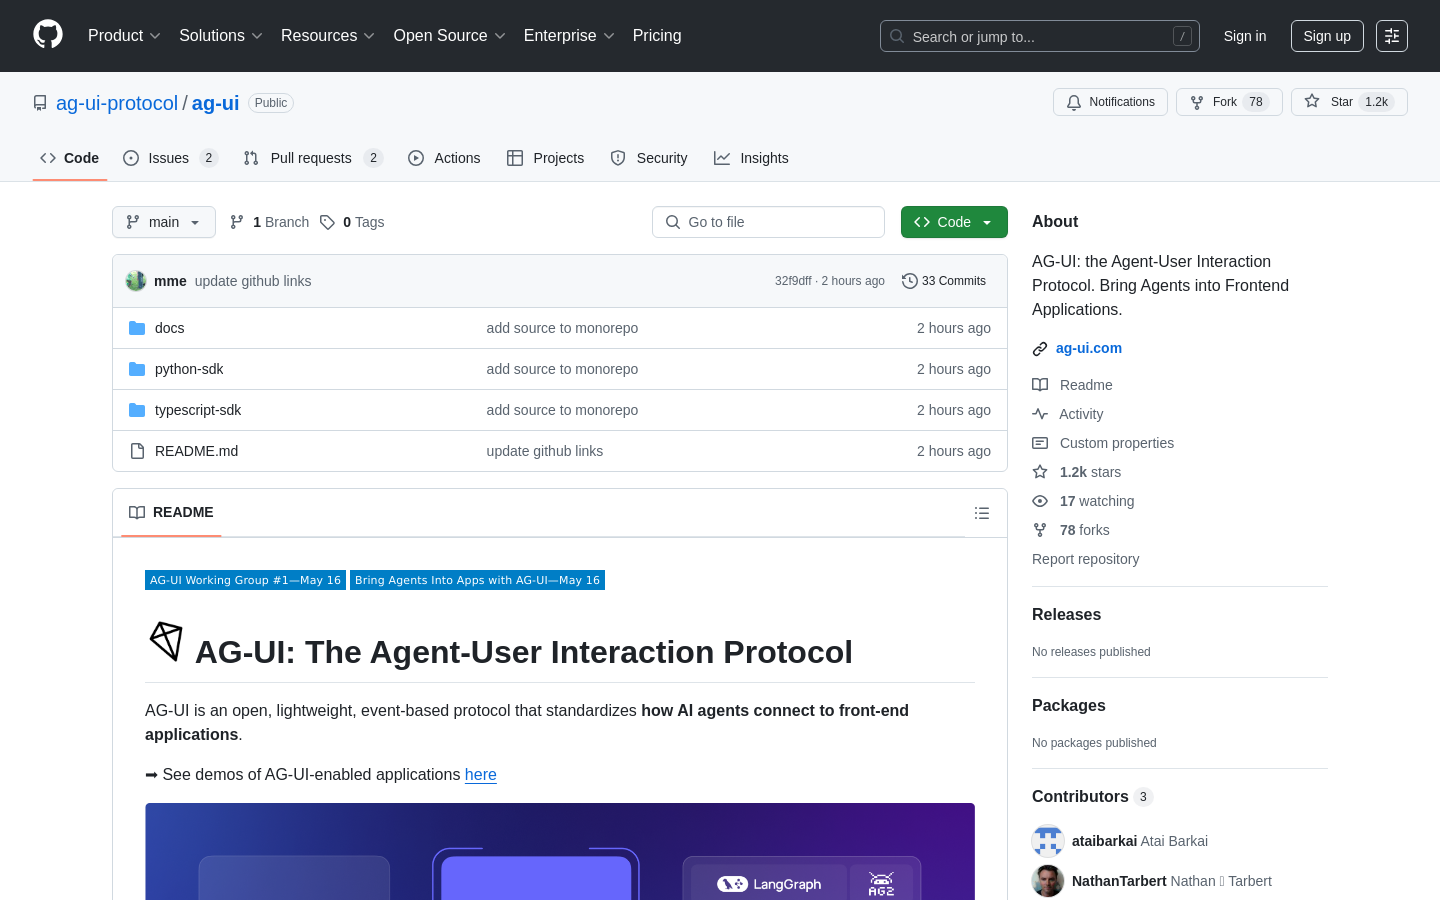Click Bring Agents Into Apps badge

(477, 580)
